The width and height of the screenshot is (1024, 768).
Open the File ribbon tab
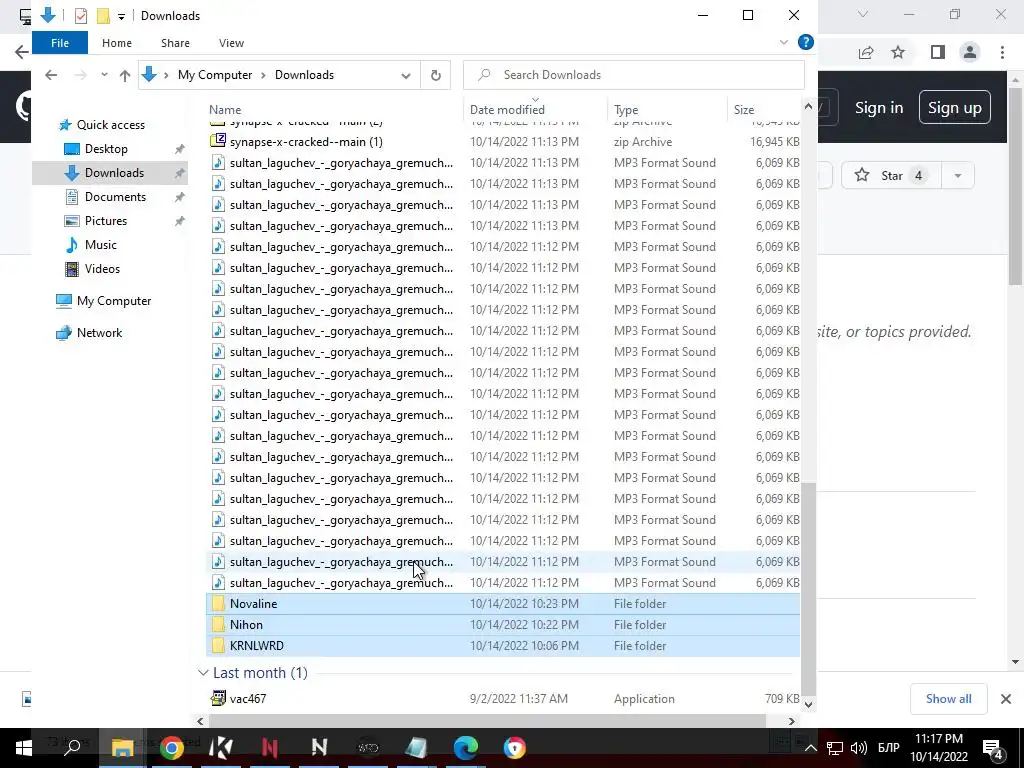(59, 43)
